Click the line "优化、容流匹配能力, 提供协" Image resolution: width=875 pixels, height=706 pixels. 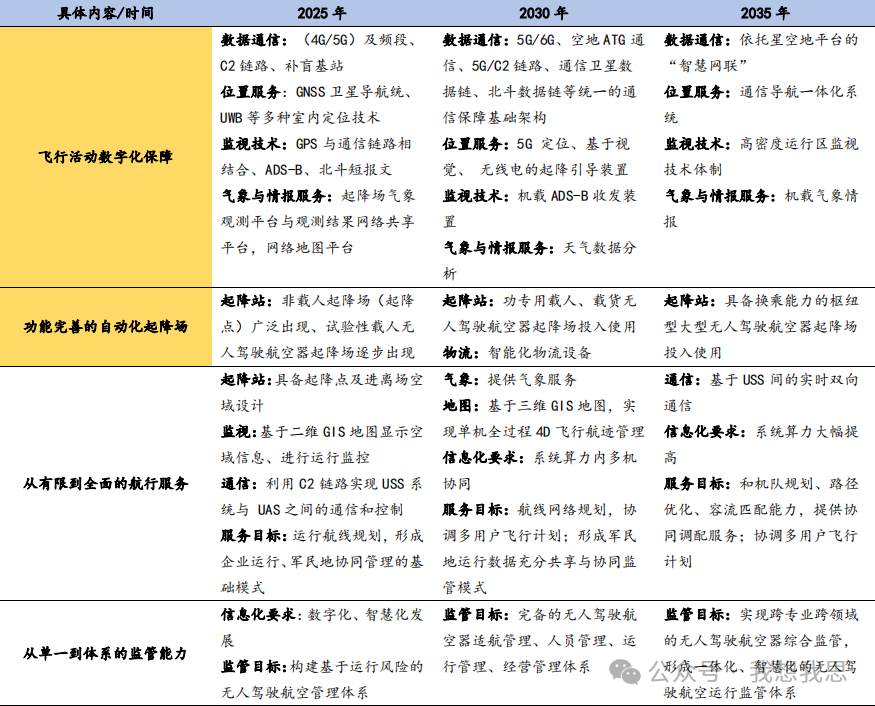(761, 510)
